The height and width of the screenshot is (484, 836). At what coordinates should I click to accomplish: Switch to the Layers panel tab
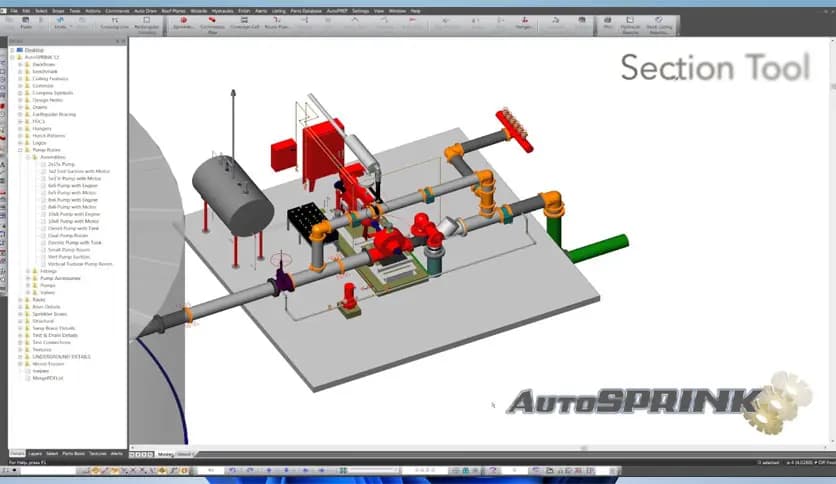[35, 454]
